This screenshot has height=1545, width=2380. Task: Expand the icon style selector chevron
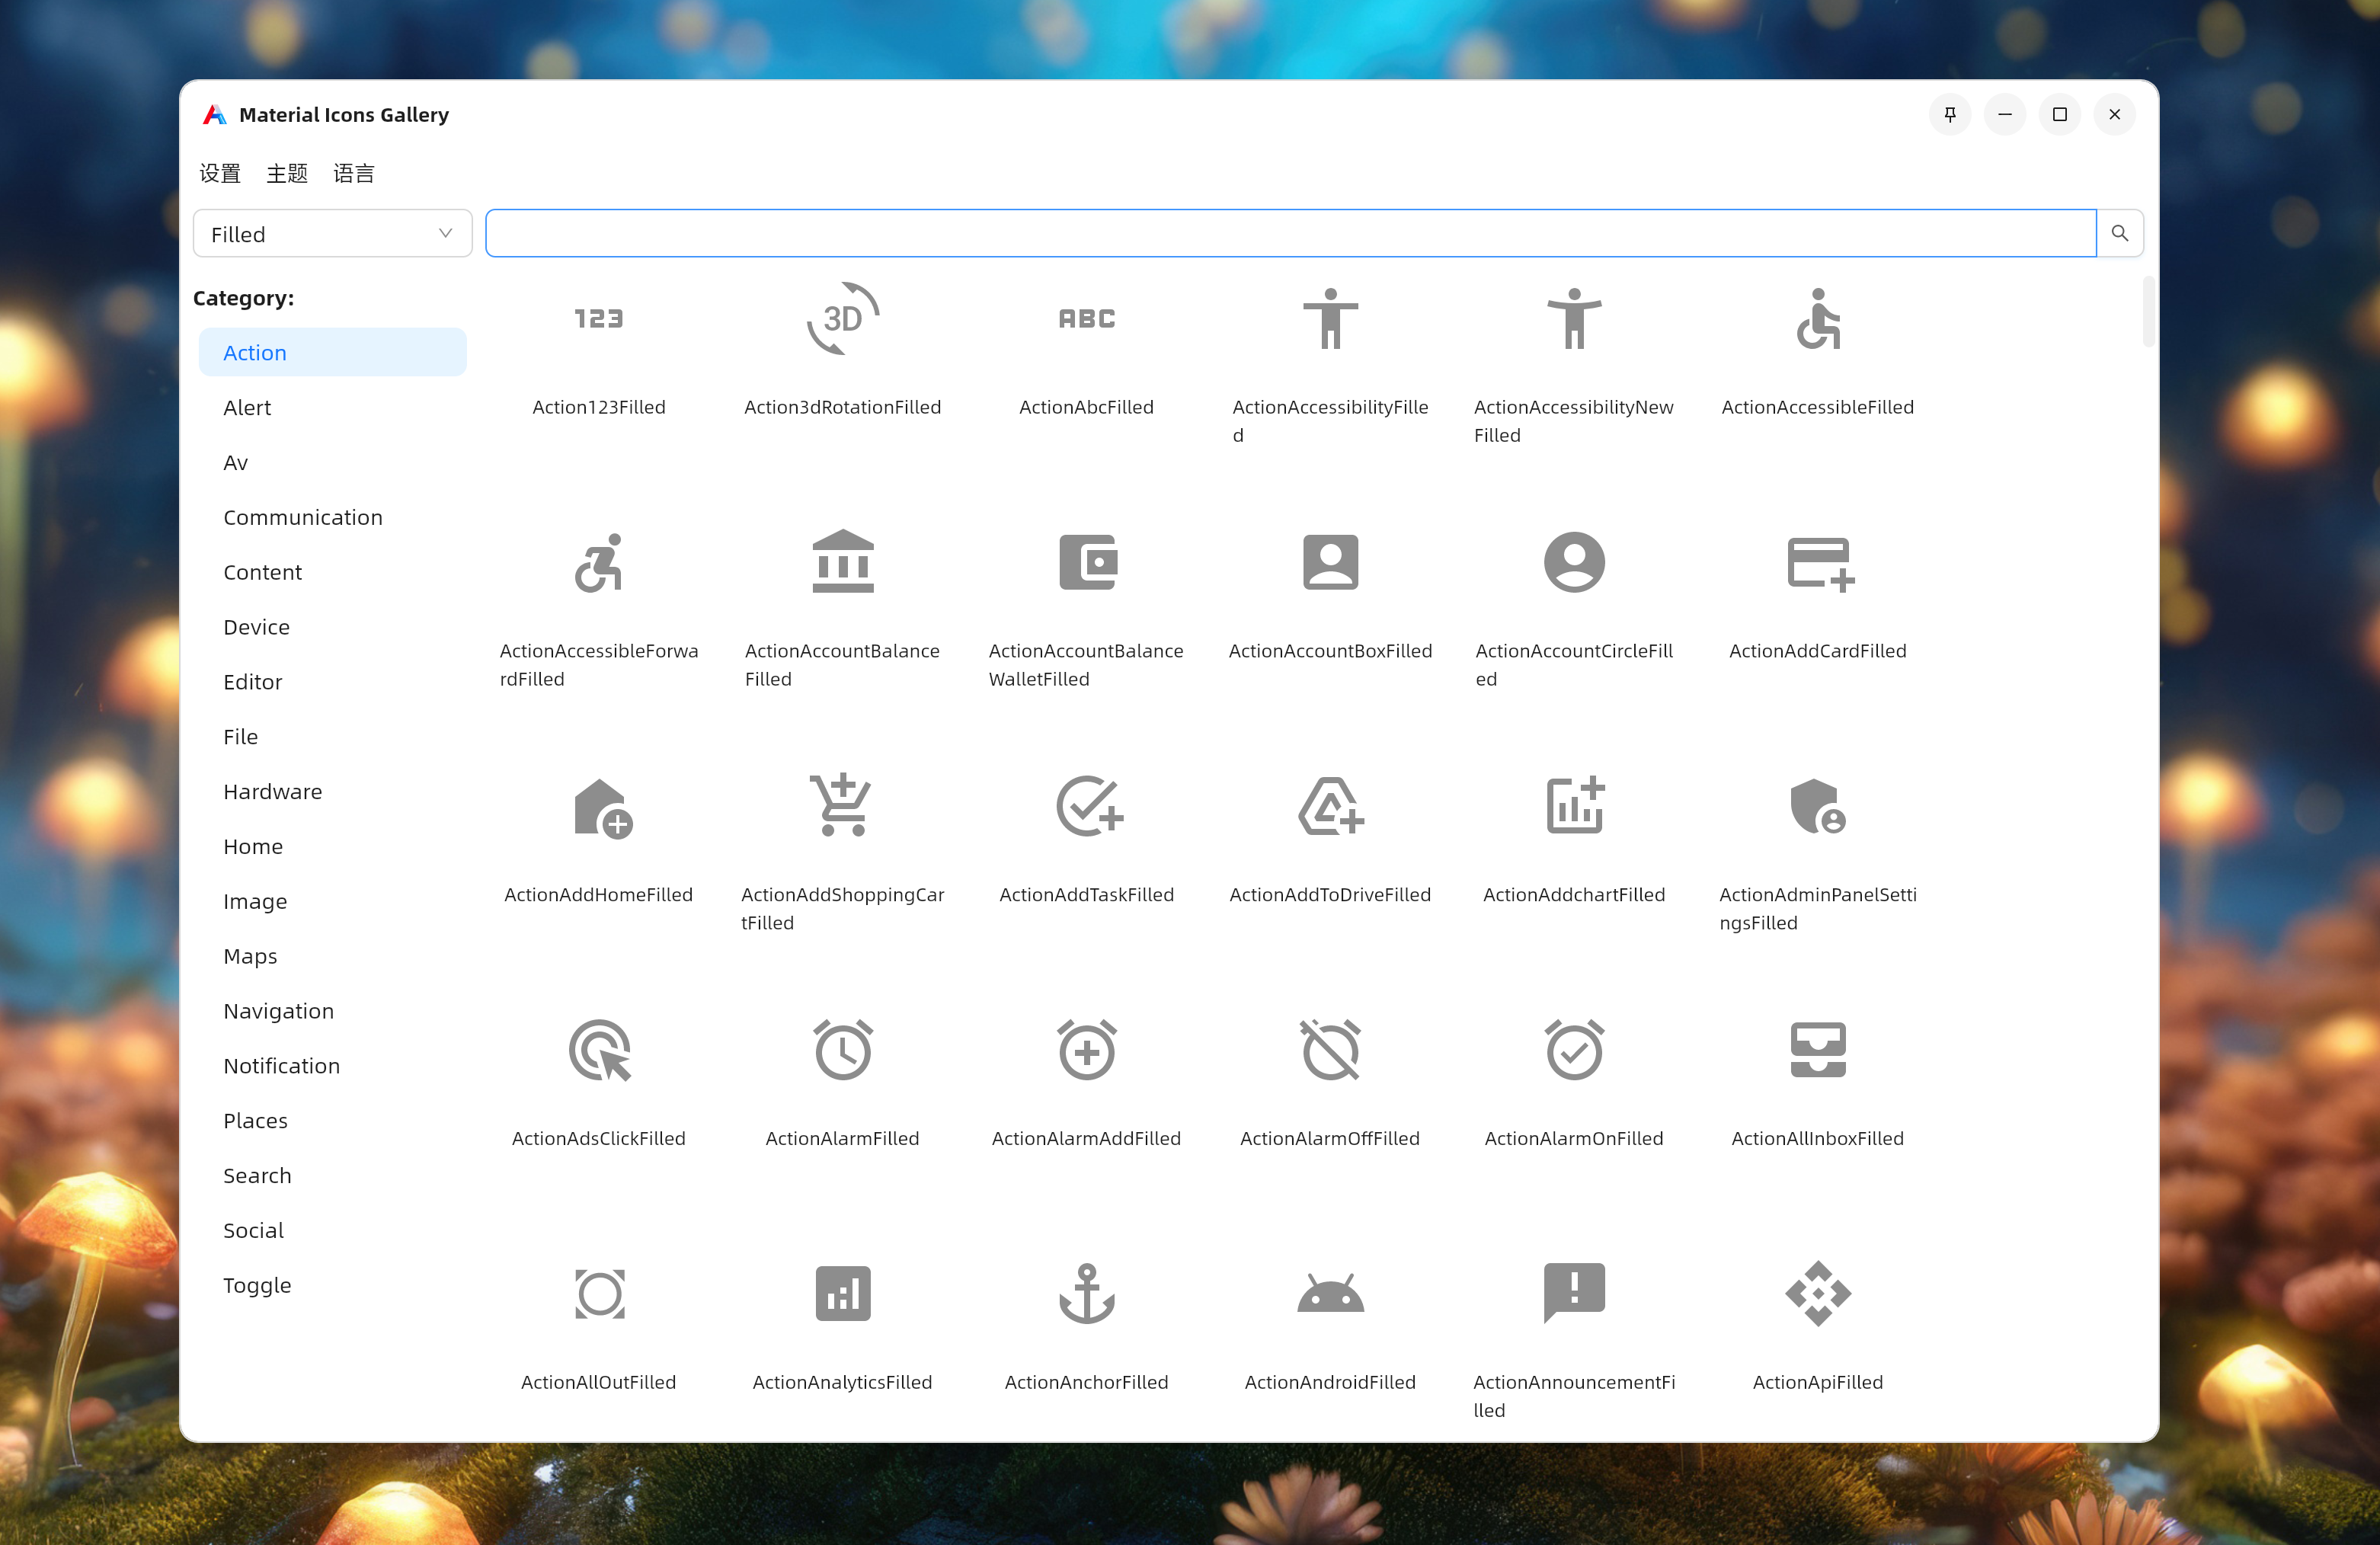[444, 233]
